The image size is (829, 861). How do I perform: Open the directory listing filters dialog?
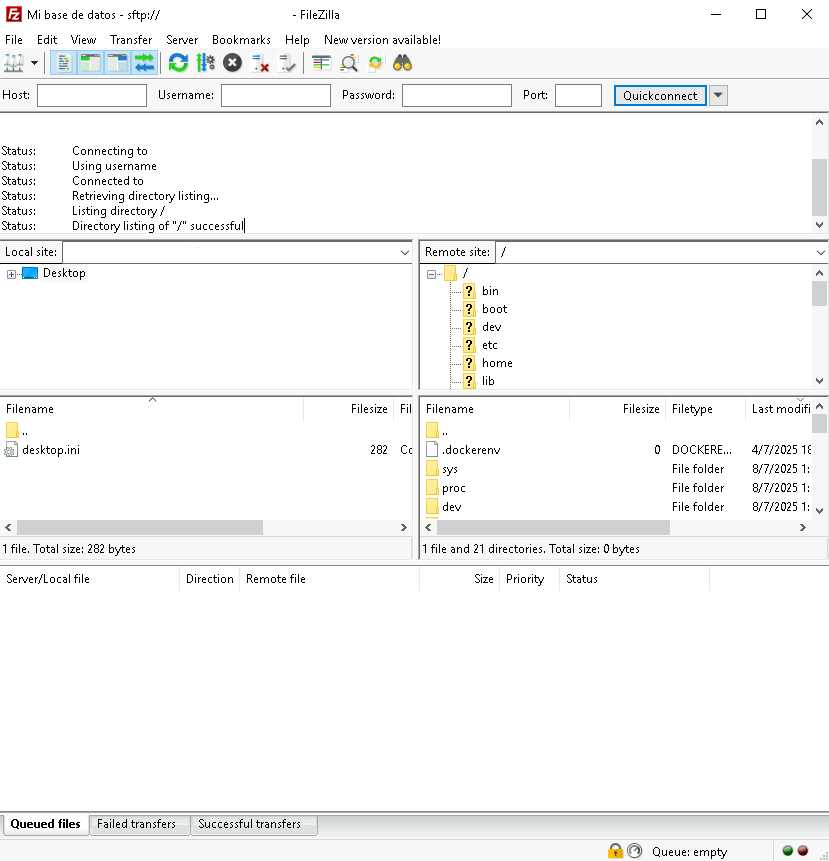321,63
